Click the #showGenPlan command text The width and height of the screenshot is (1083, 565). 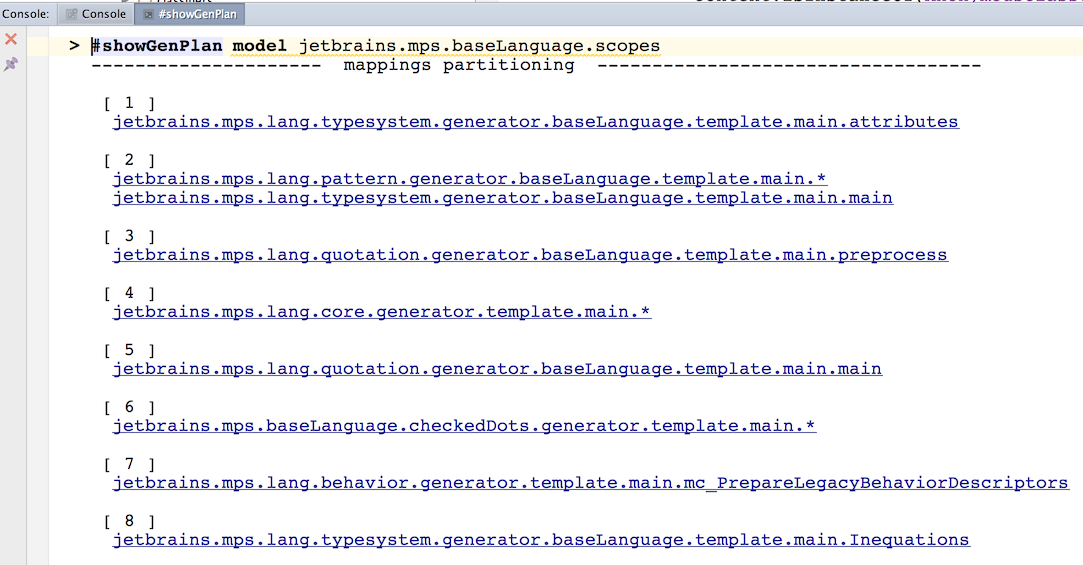pyautogui.click(x=157, y=46)
